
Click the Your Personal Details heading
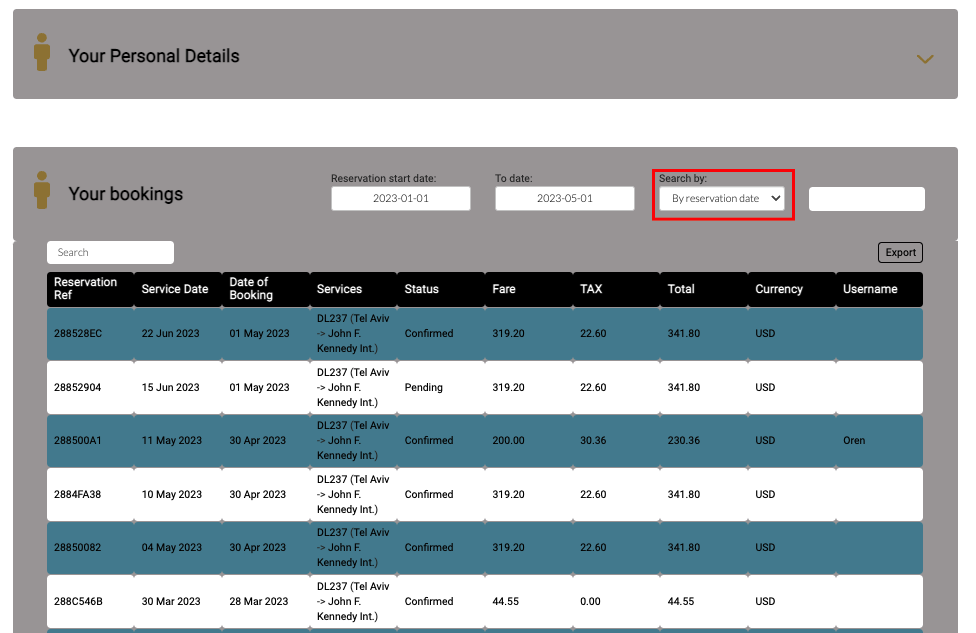(x=154, y=56)
